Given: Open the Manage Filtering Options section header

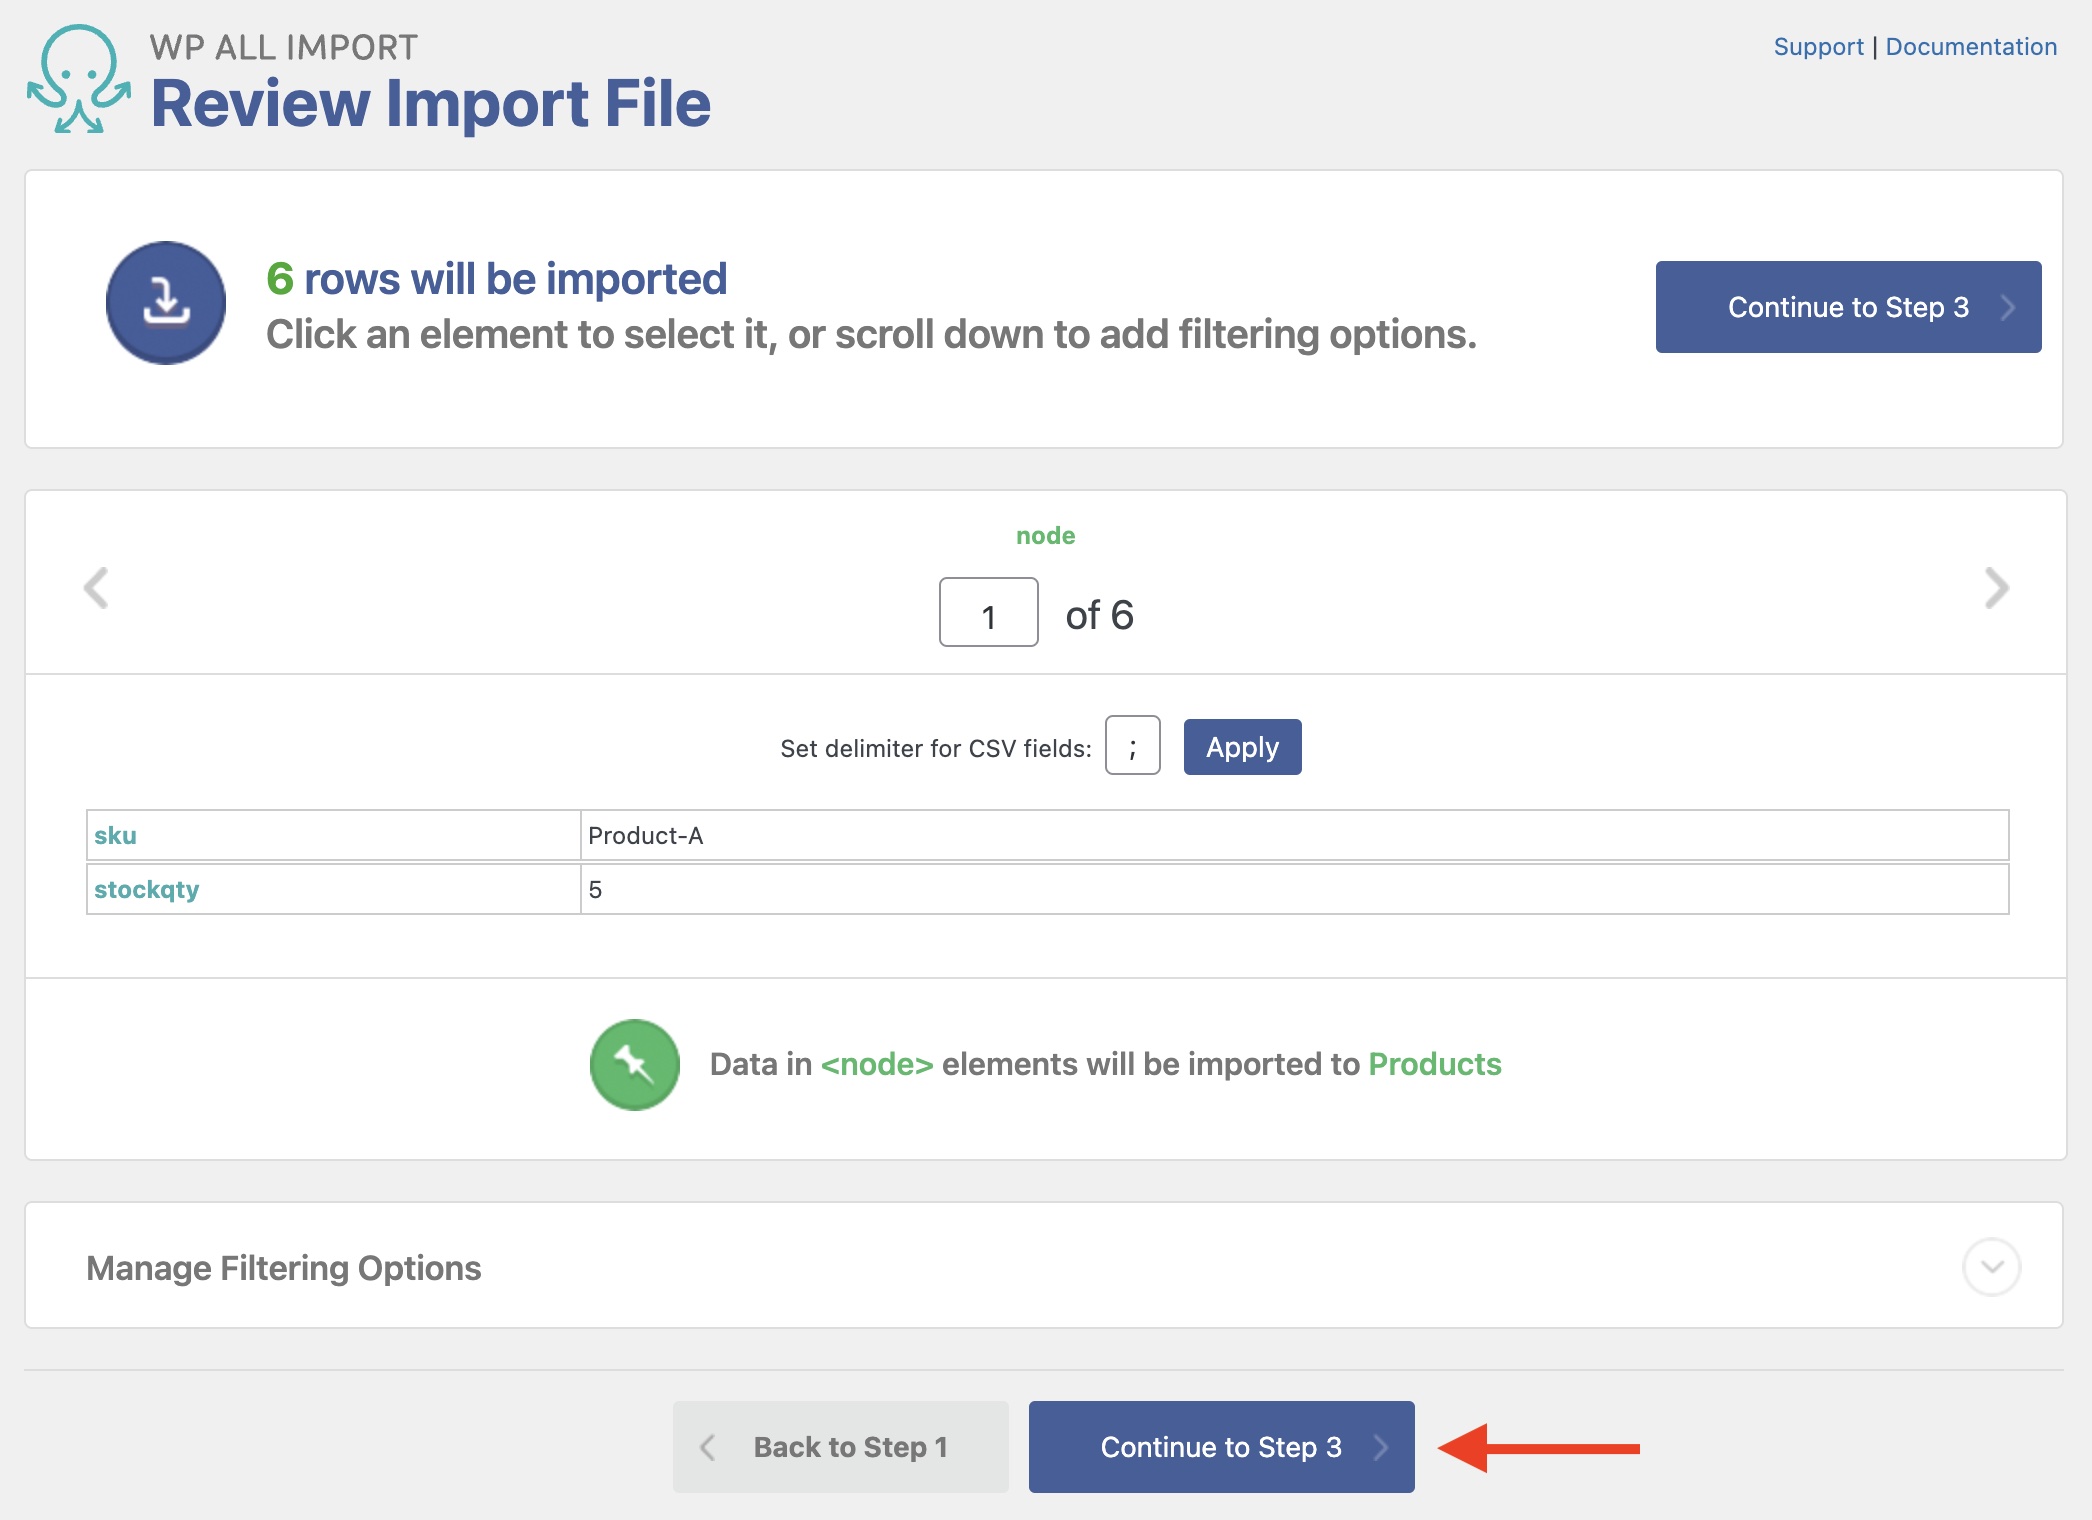Looking at the screenshot, I should pyautogui.click(x=284, y=1268).
